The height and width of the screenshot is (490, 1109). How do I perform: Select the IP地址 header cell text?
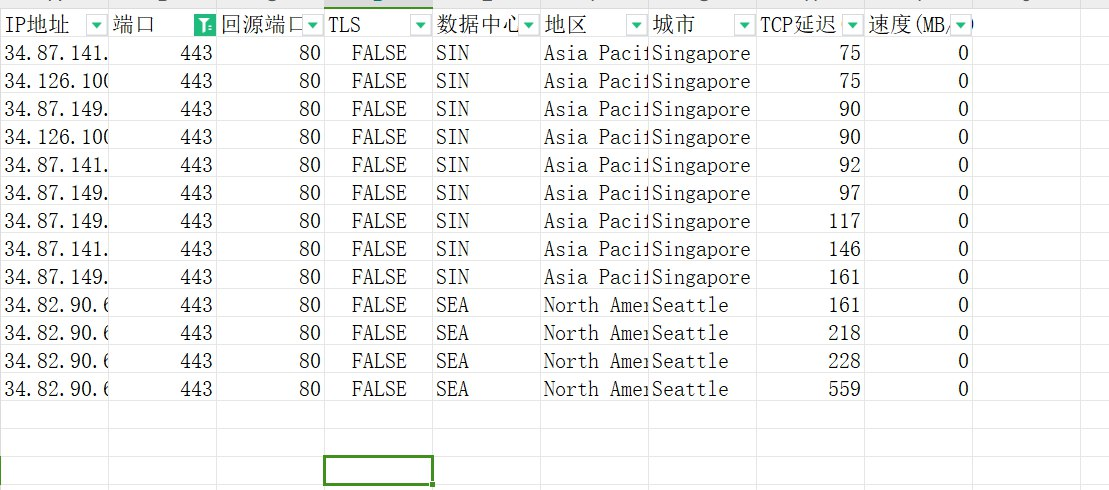40,25
